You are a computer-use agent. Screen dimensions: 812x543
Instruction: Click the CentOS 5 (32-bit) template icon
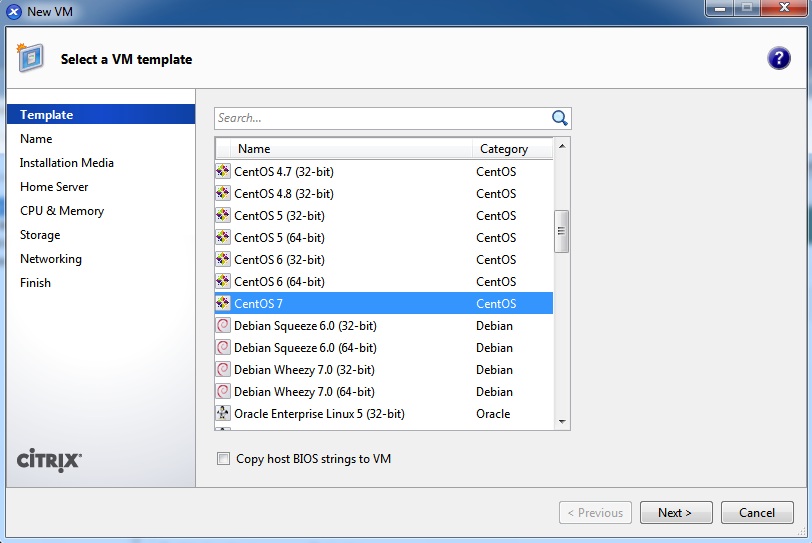click(223, 215)
